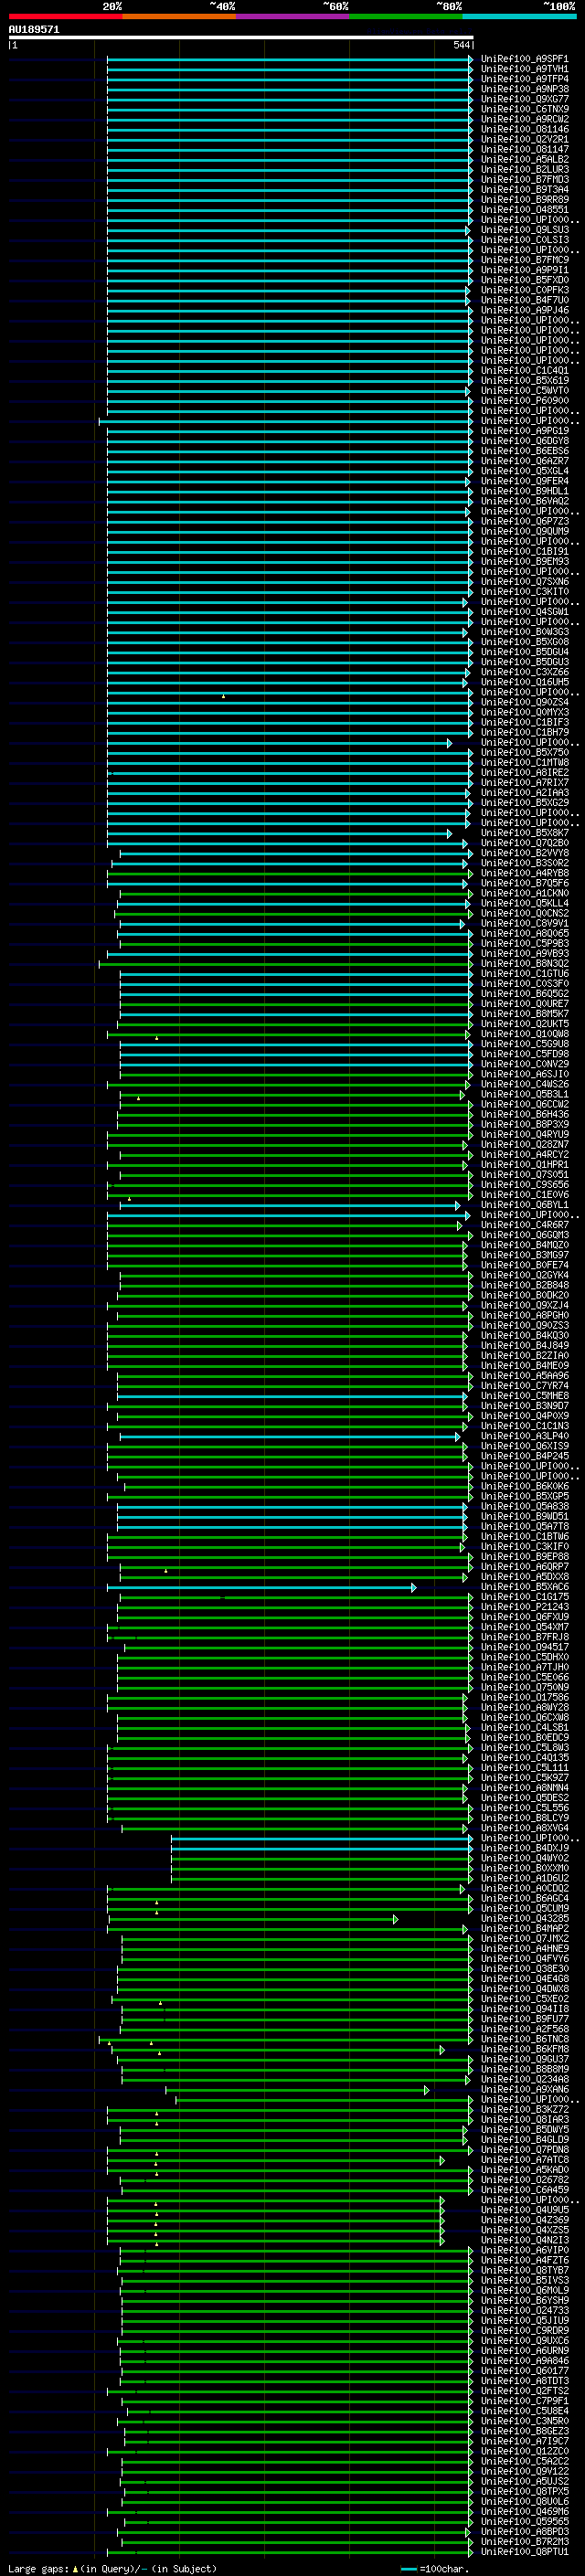Open hit UniRef100_B2LUR3
585x2576 pixels.
524,170
